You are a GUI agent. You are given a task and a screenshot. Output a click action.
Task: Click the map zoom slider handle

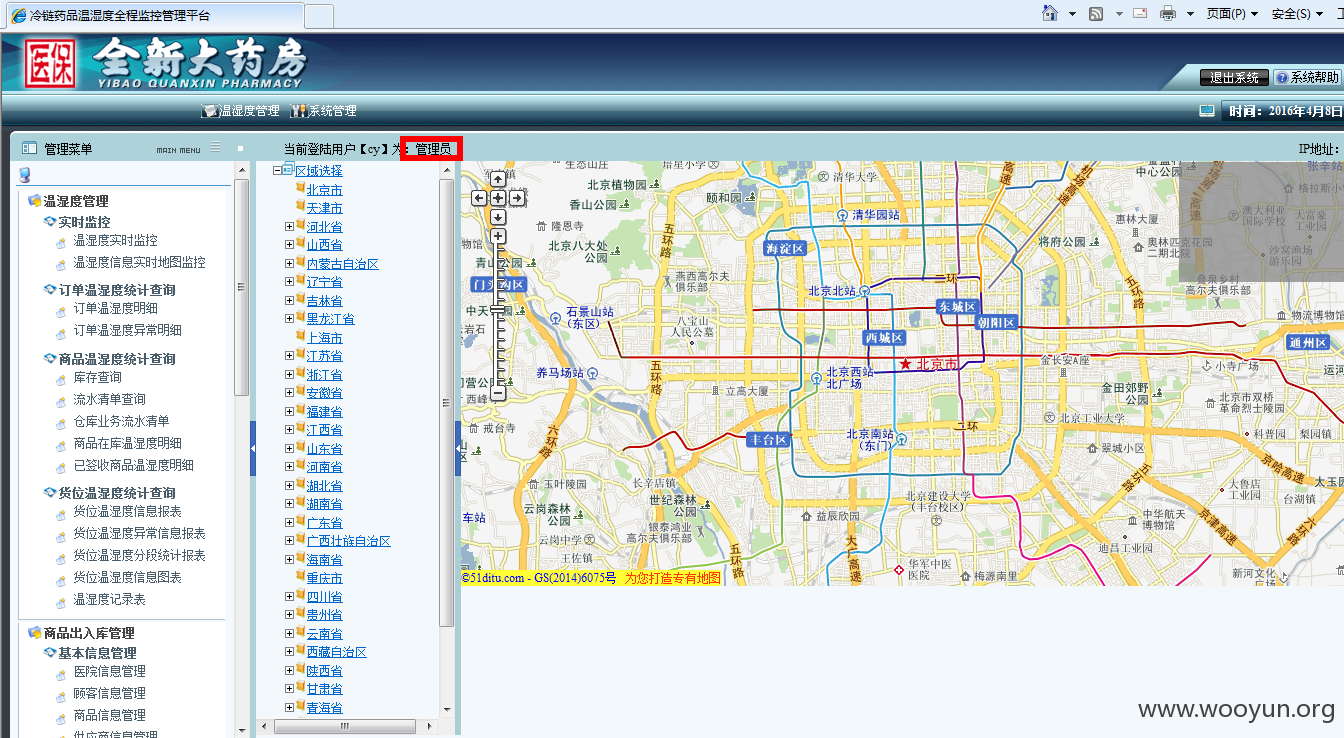point(498,310)
